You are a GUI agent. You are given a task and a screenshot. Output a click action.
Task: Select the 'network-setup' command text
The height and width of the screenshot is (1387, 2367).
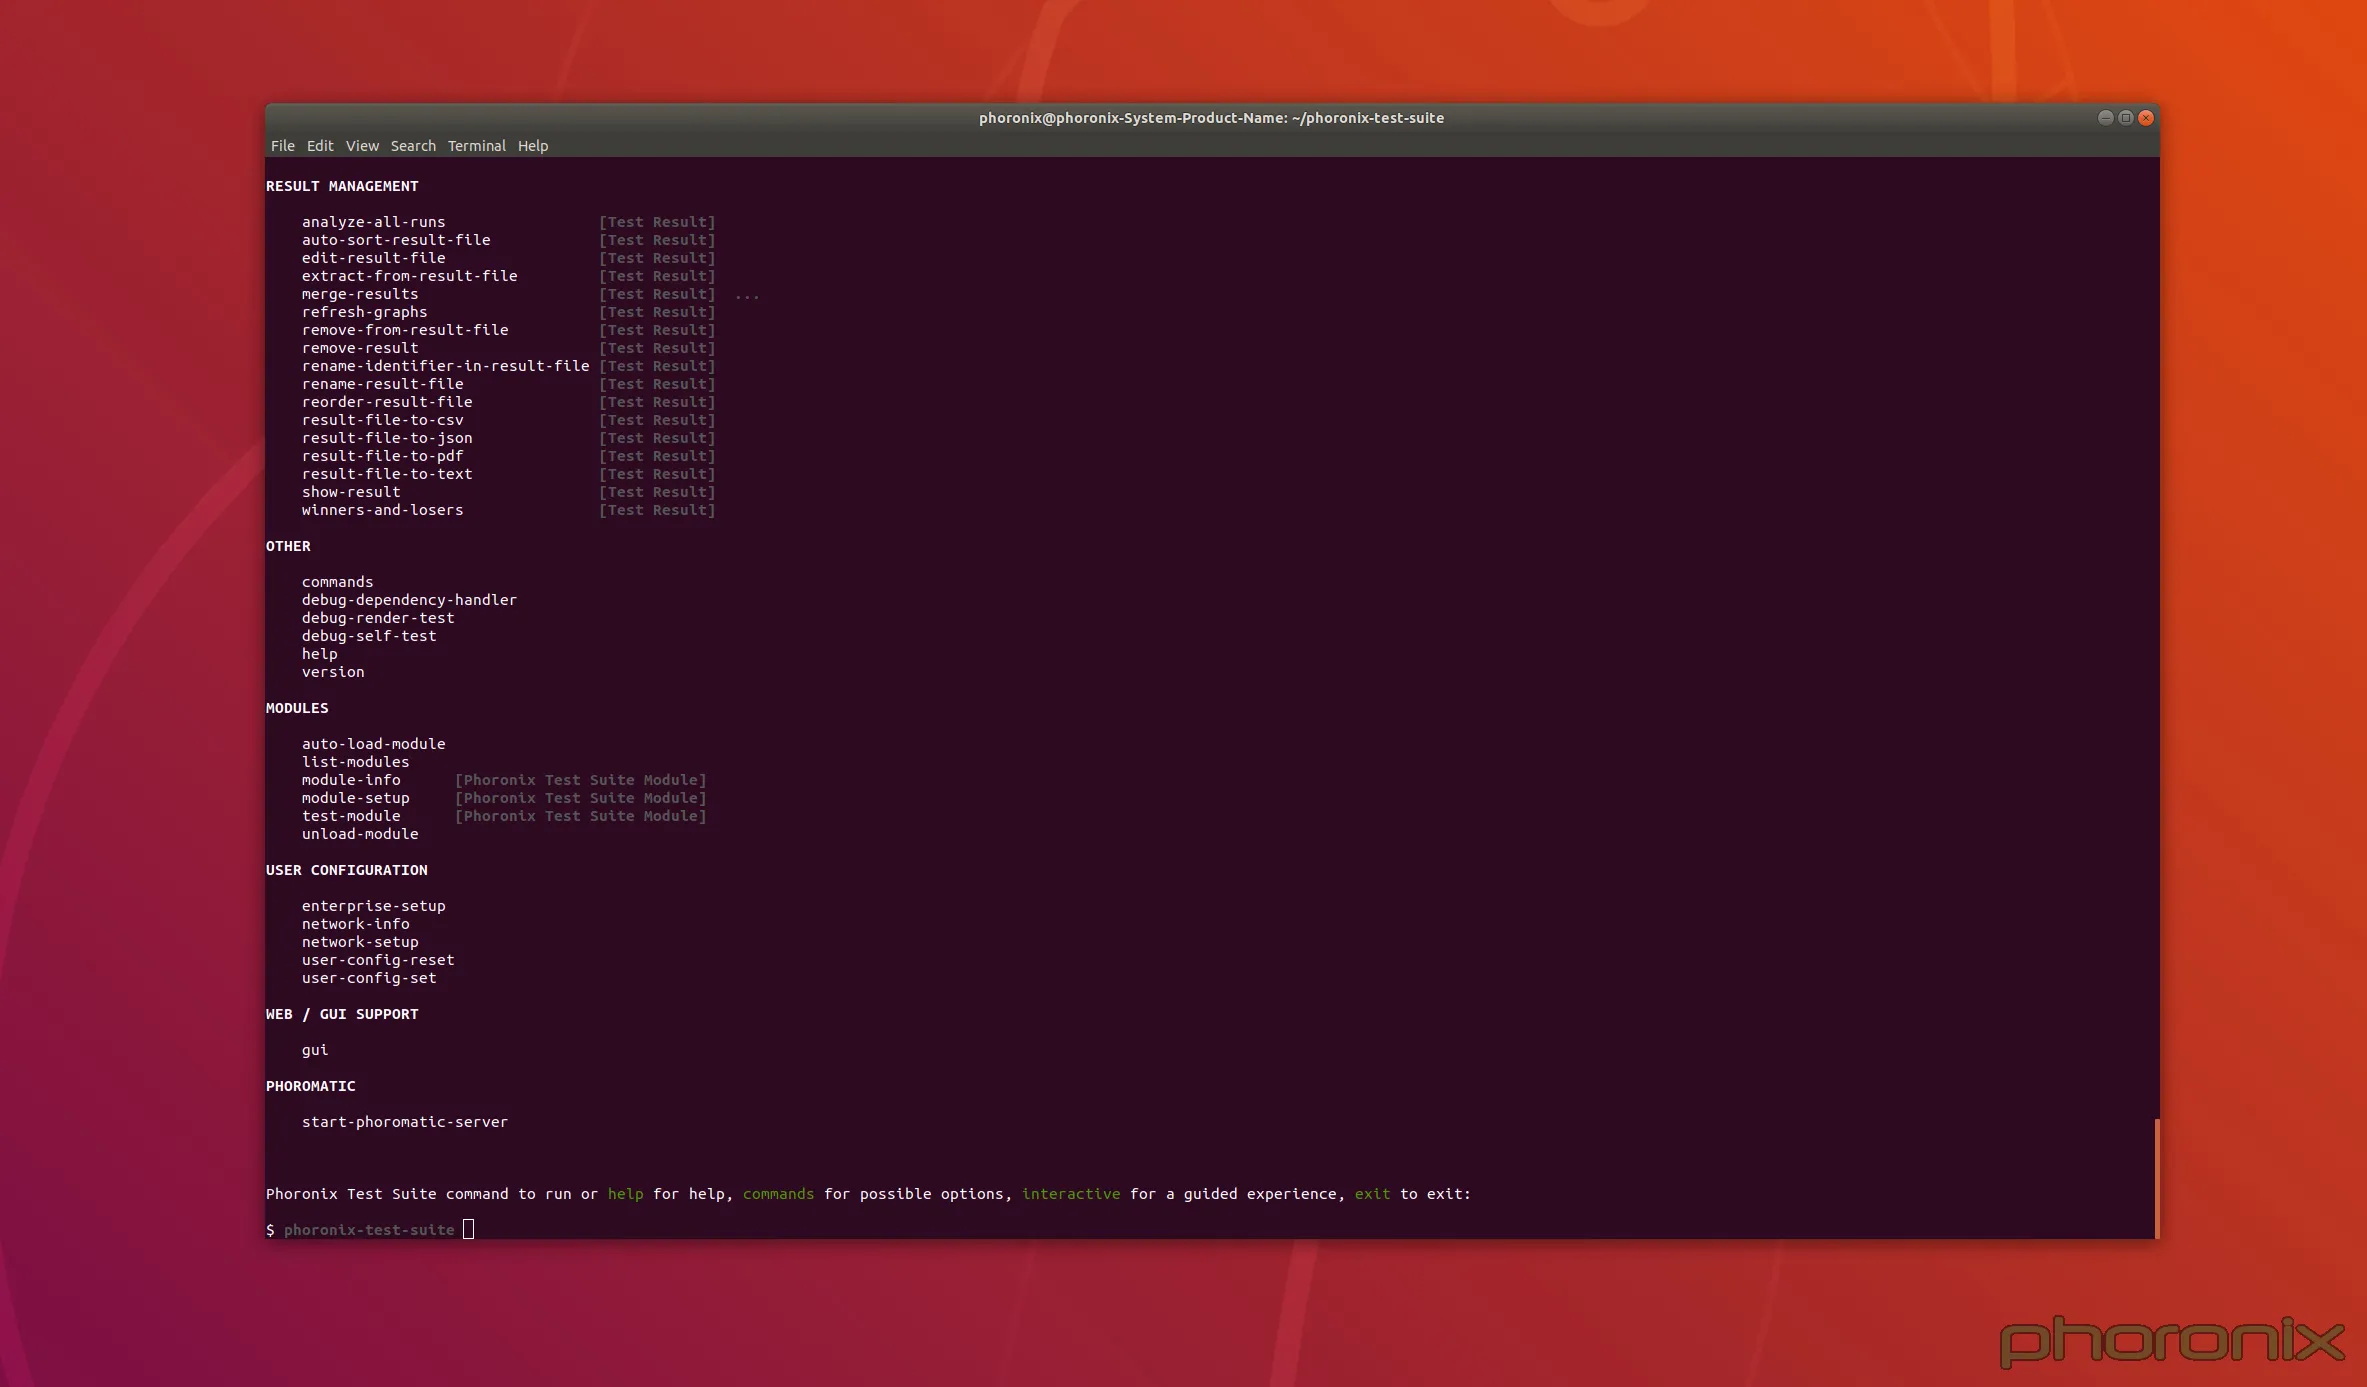(360, 941)
